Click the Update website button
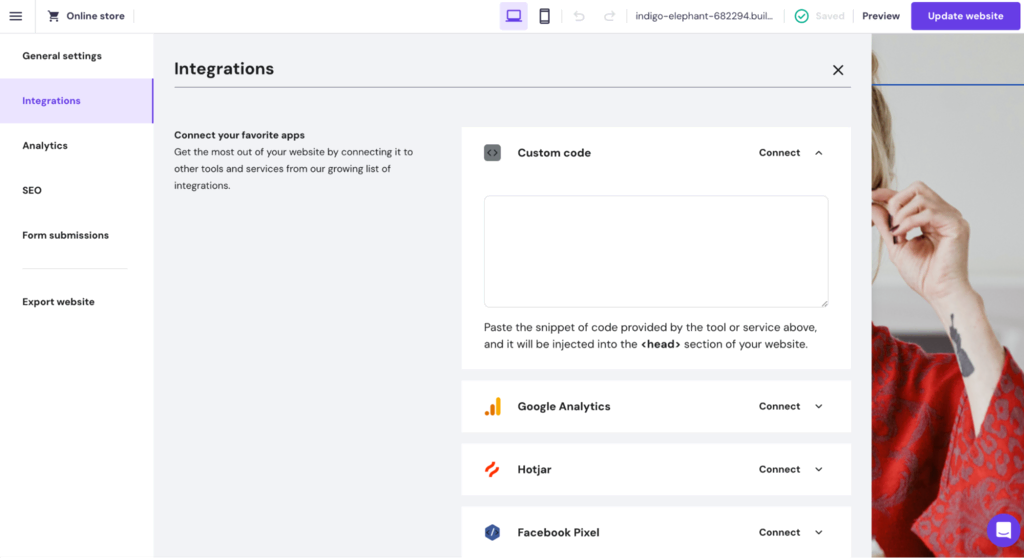The width and height of the screenshot is (1024, 558). pyautogui.click(x=965, y=16)
